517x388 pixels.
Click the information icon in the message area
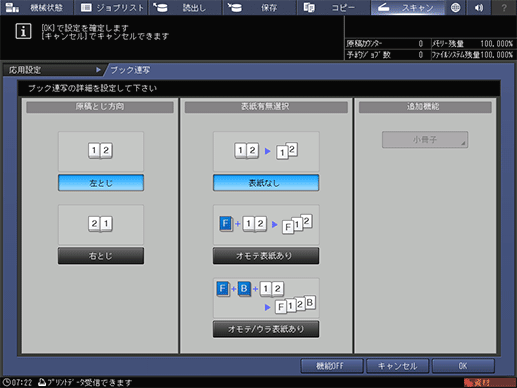pos(23,31)
